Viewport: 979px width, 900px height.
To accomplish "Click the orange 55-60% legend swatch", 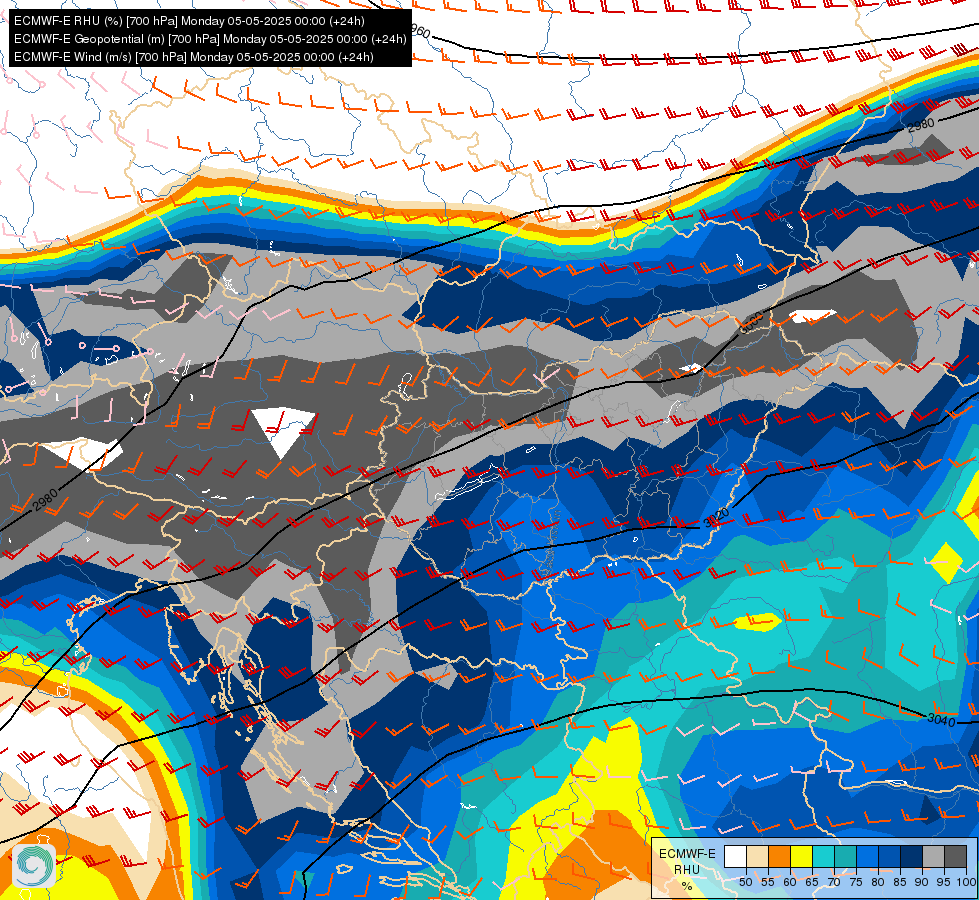I will point(779,856).
